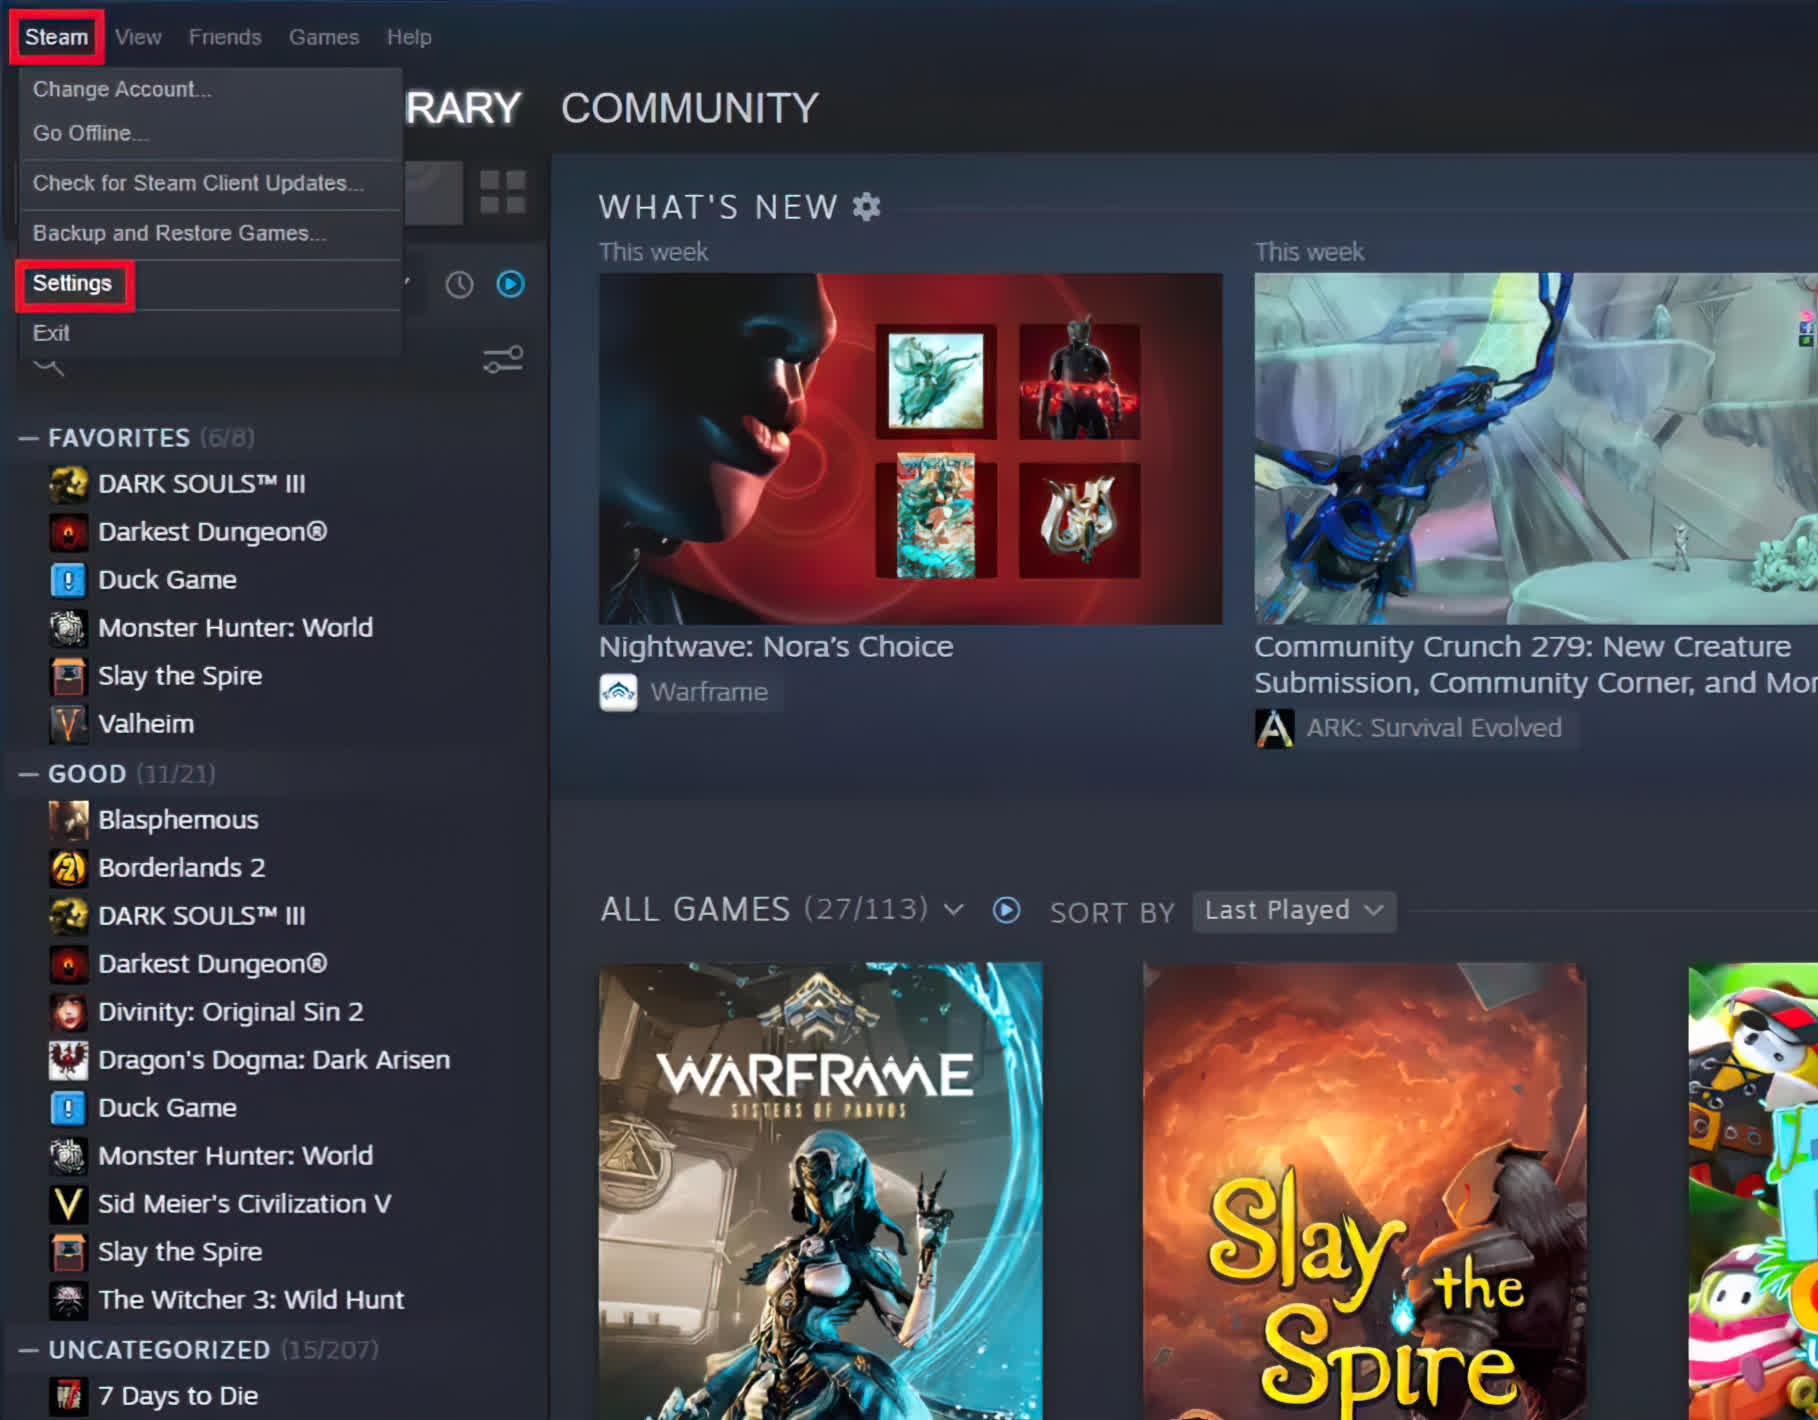Click Community Crunch 279 headline
The width and height of the screenshot is (1818, 1420).
(x=1536, y=665)
